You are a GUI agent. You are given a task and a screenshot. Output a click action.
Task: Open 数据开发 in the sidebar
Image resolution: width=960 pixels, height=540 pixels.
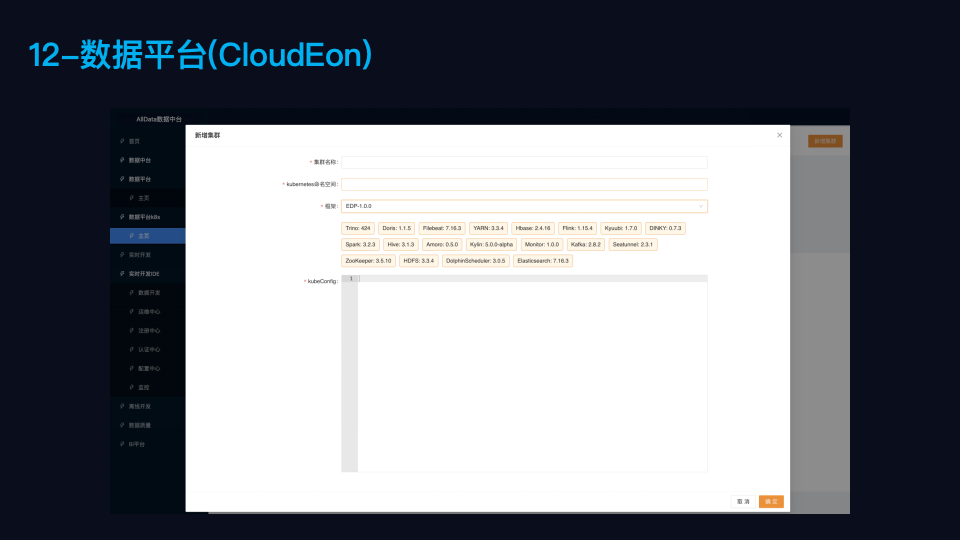click(148, 293)
